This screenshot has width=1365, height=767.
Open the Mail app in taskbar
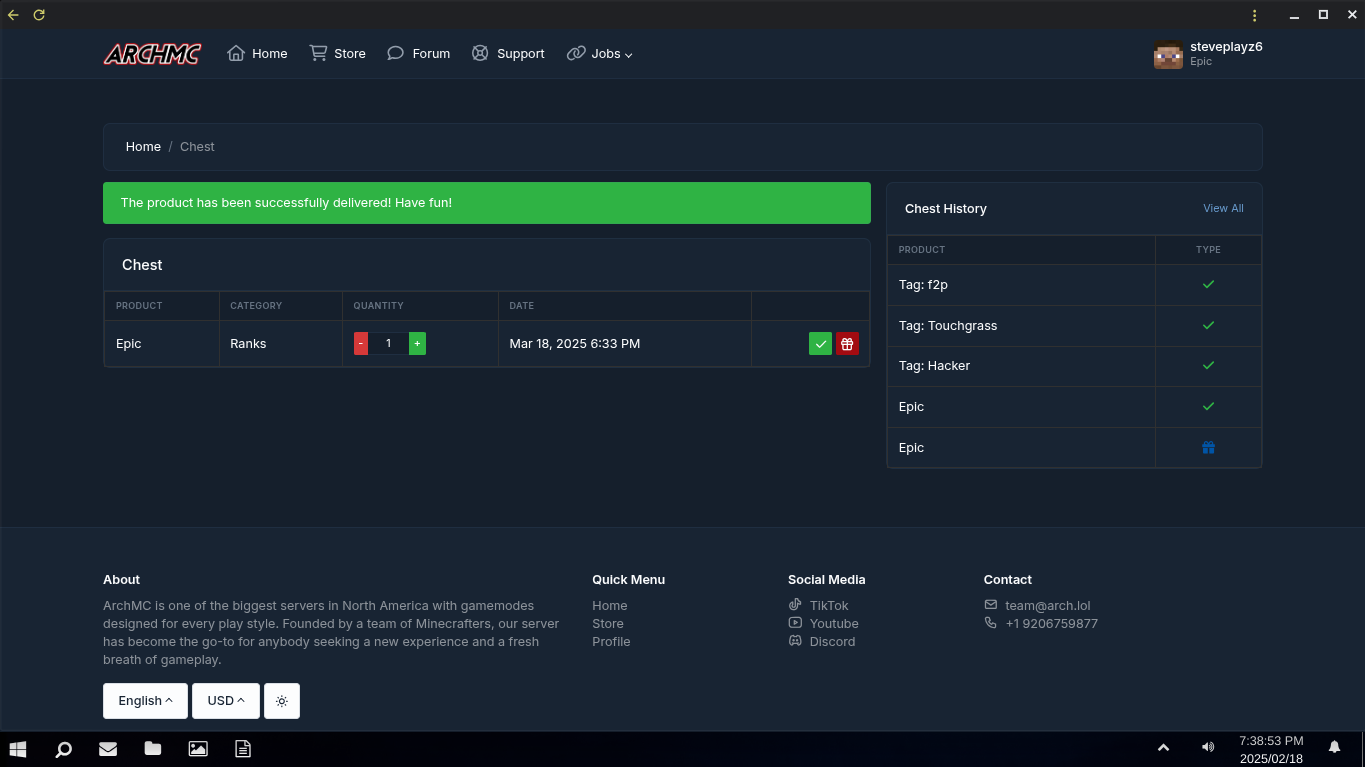pos(108,748)
